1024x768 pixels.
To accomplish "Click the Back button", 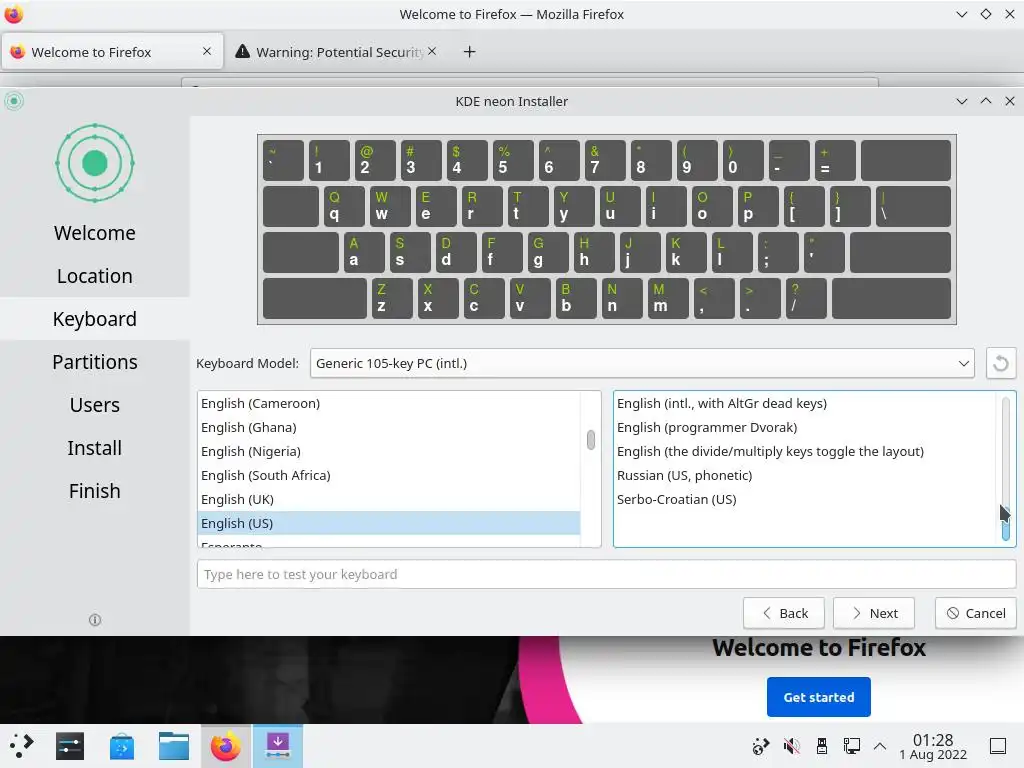I will [784, 613].
